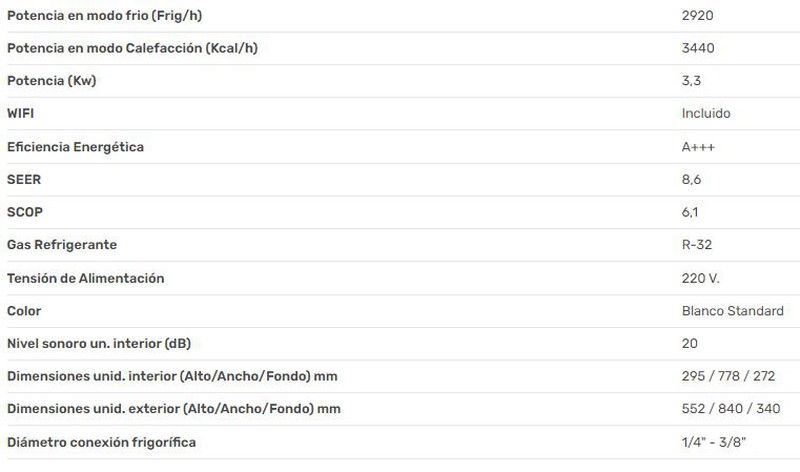Click the 'Incluido' WIFI value
800x472 pixels.
point(706,113)
